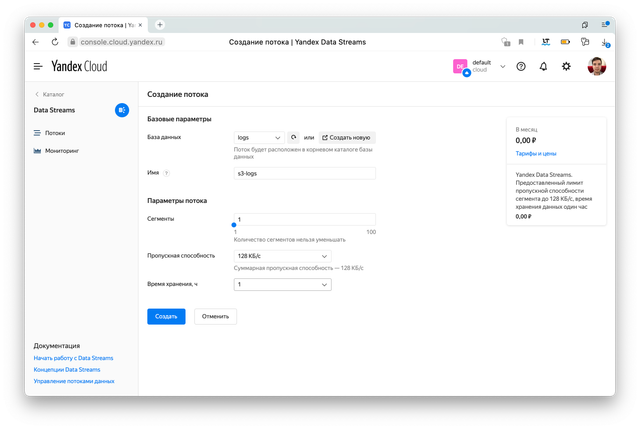The width and height of the screenshot is (640, 429).
Task: Open Мониторинг in the sidebar
Action: (x=62, y=150)
